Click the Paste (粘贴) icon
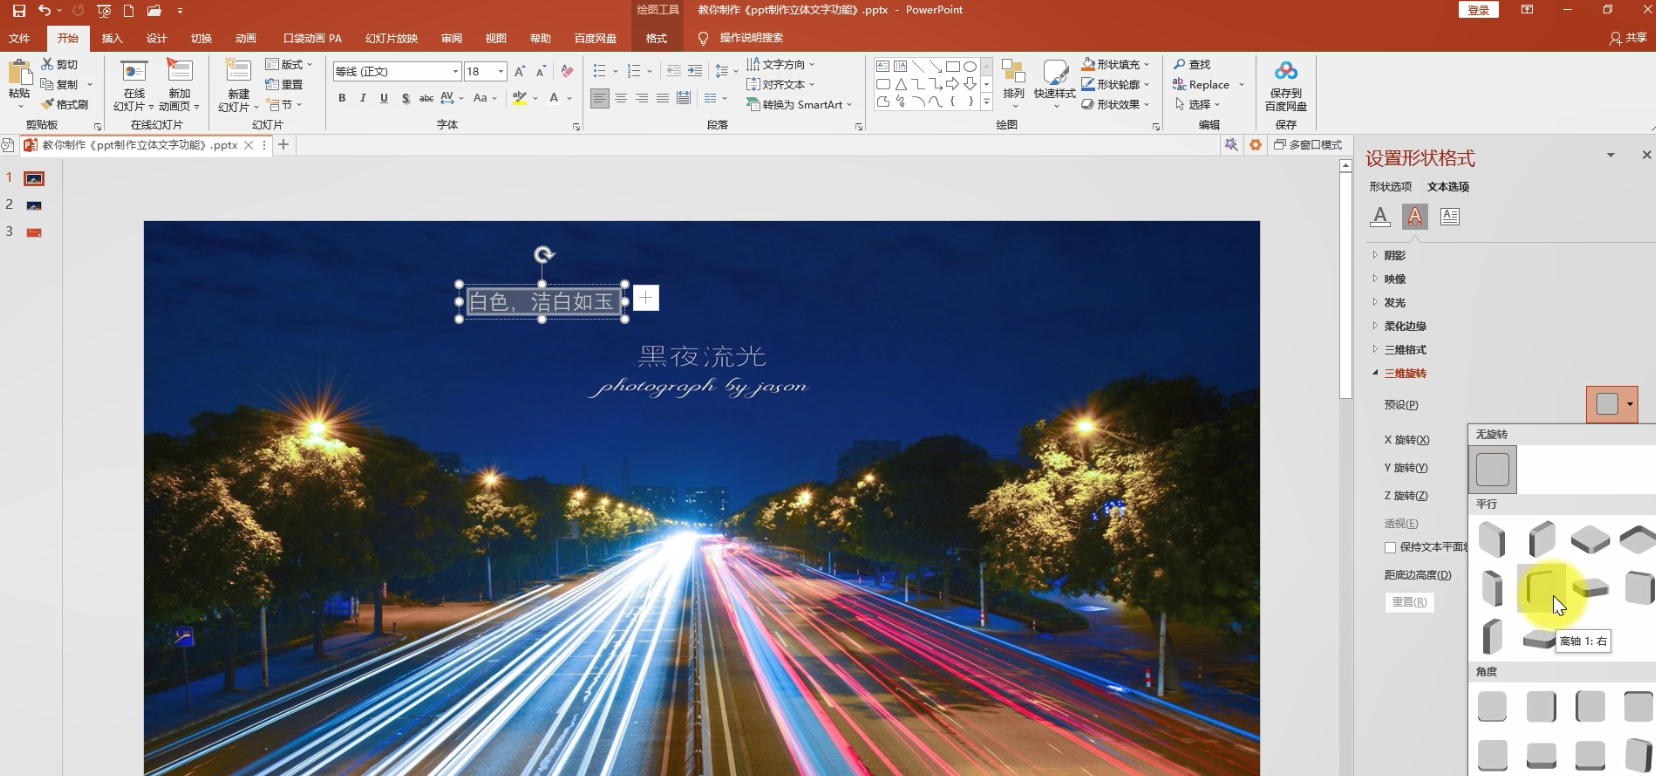 (19, 73)
